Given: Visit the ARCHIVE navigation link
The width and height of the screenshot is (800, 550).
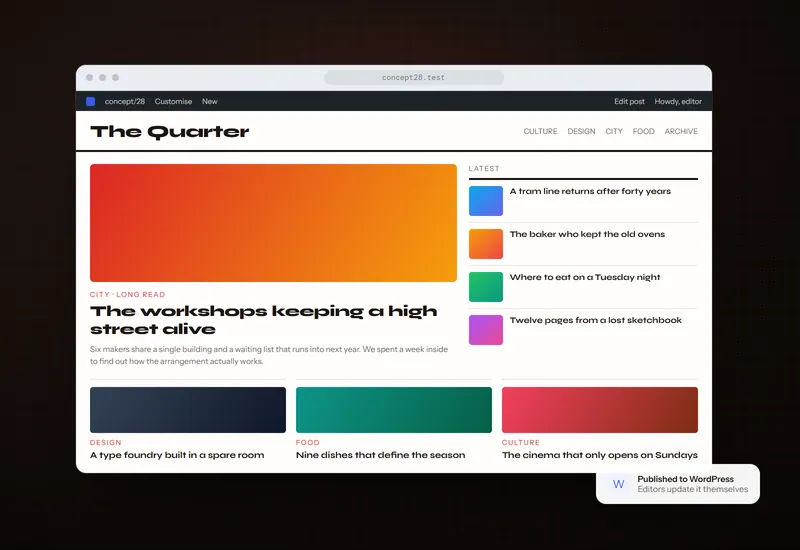Looking at the screenshot, I should (681, 131).
